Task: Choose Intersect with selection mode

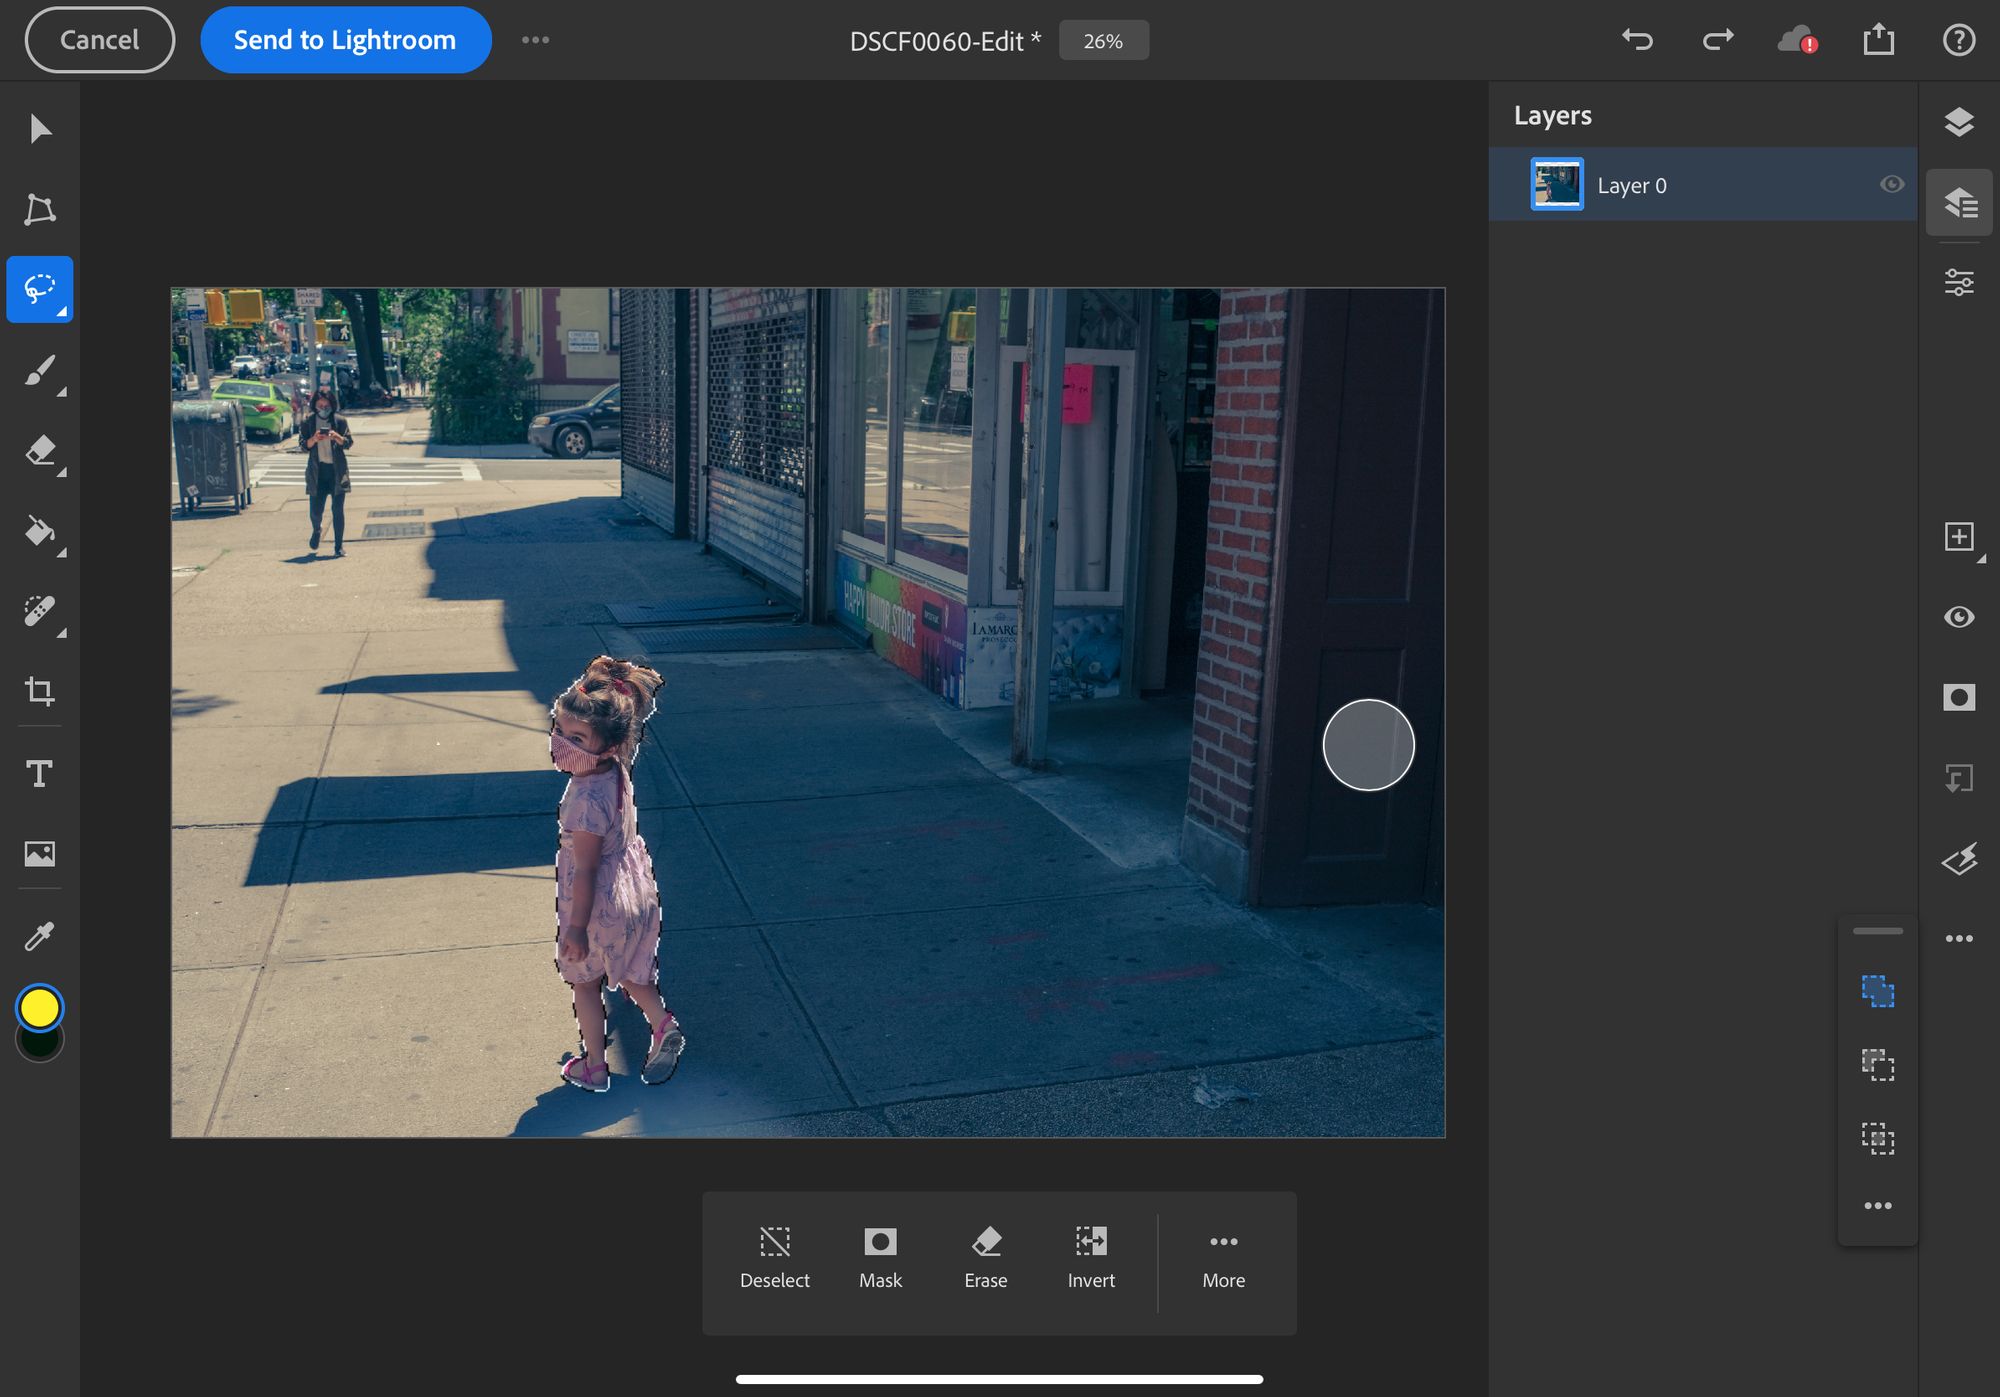Action: pyautogui.click(x=1878, y=1138)
